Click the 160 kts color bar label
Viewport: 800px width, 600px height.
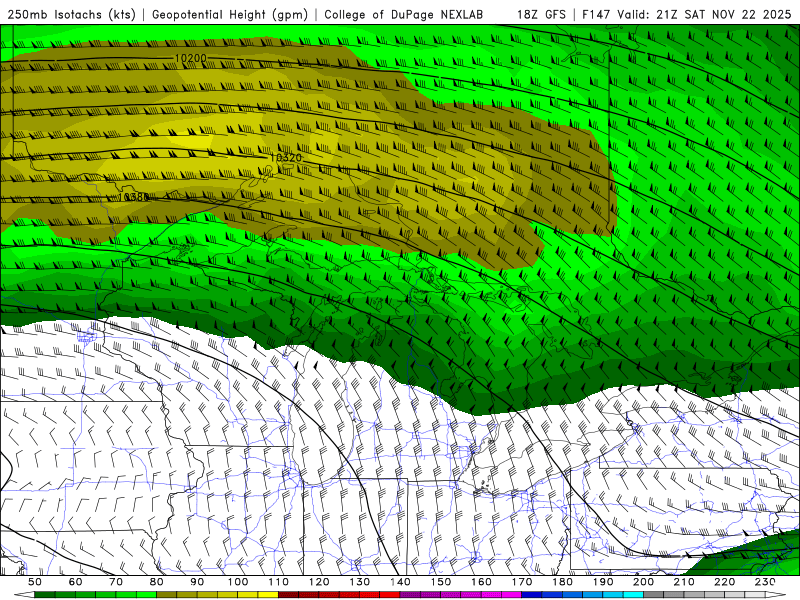point(481,582)
